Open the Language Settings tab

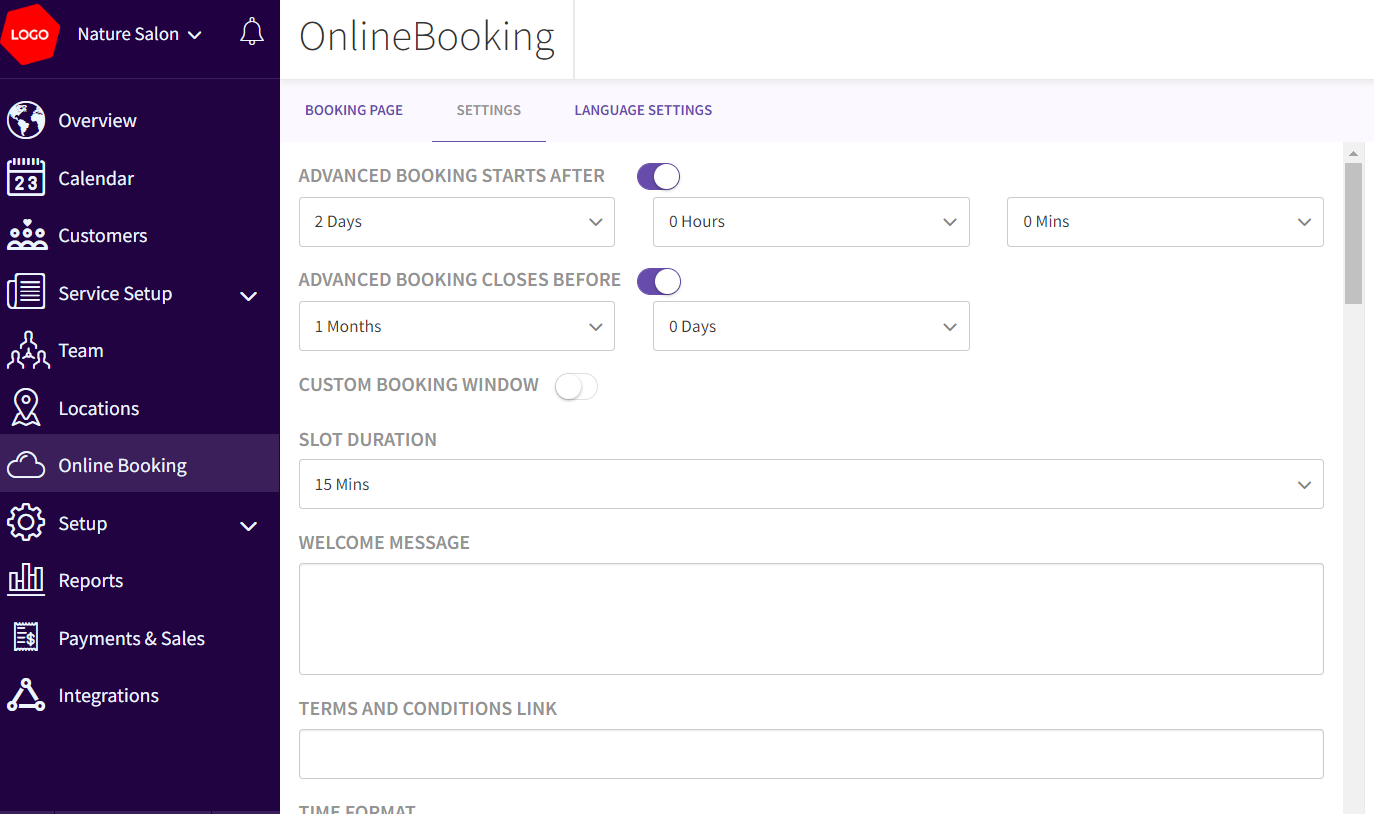click(x=643, y=110)
